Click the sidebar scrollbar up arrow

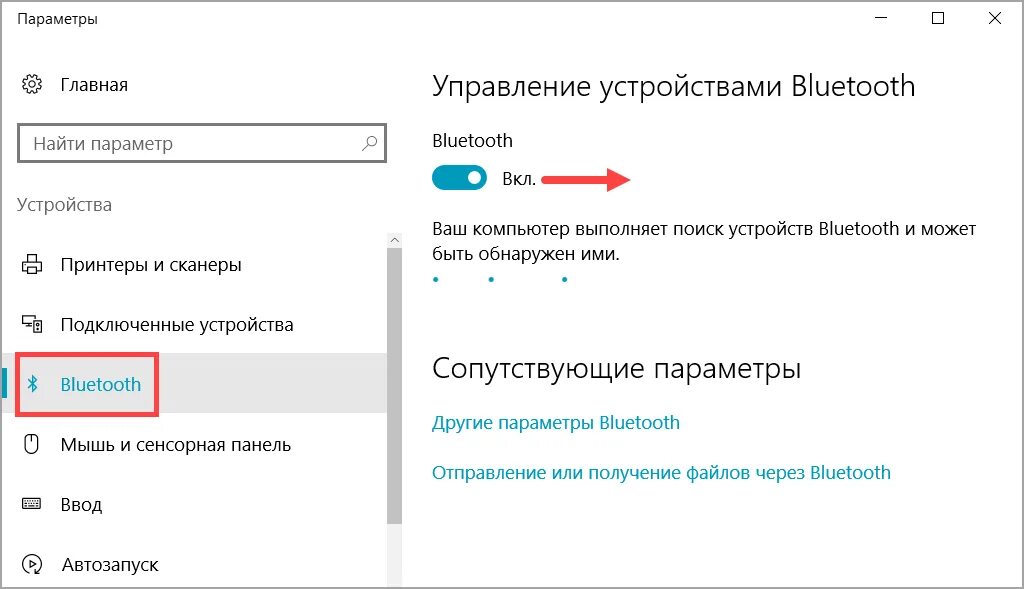pyautogui.click(x=394, y=240)
